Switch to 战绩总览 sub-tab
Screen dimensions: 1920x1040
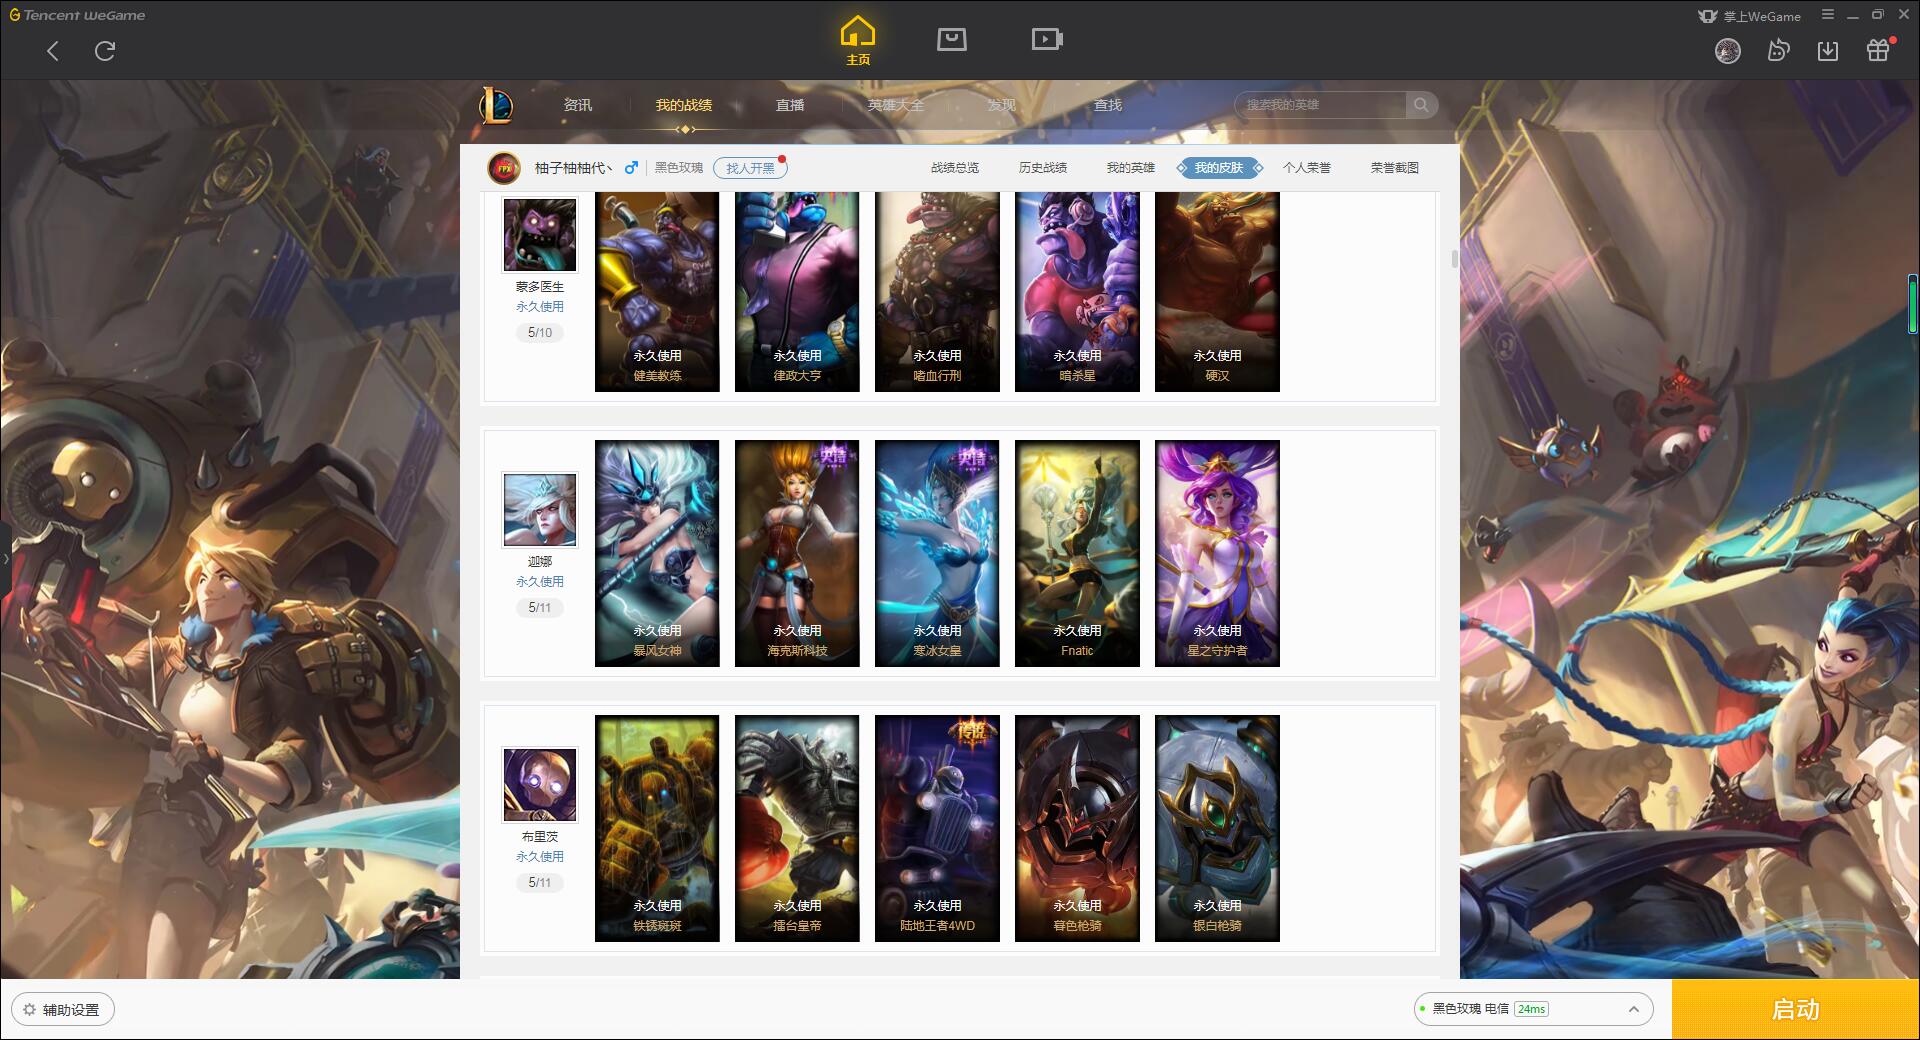coord(955,168)
